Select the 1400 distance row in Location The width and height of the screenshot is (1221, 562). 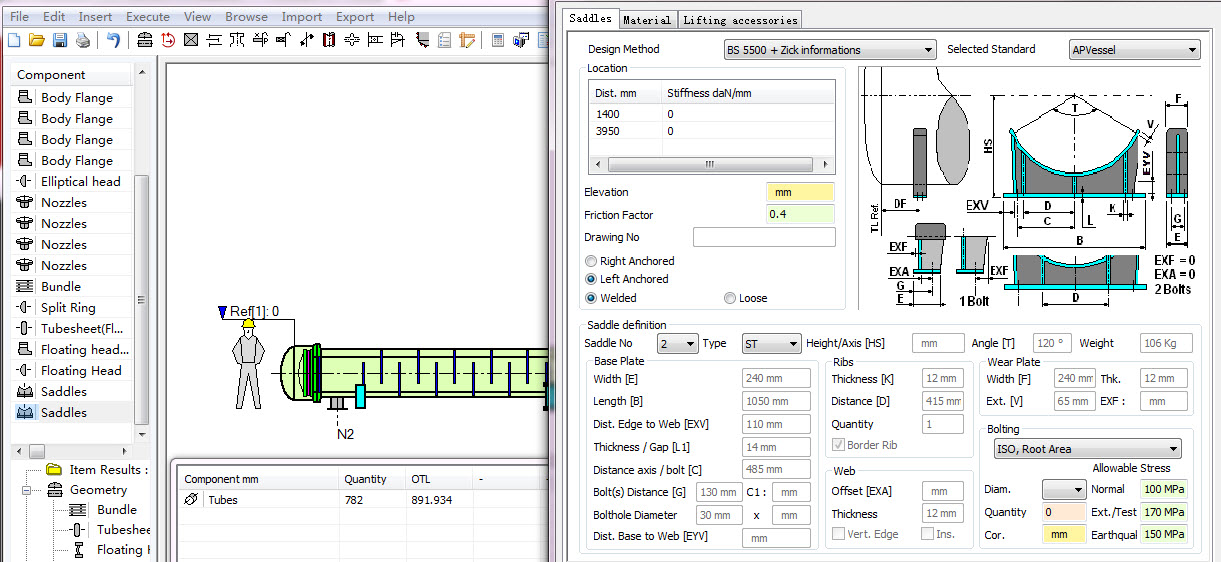coord(711,114)
